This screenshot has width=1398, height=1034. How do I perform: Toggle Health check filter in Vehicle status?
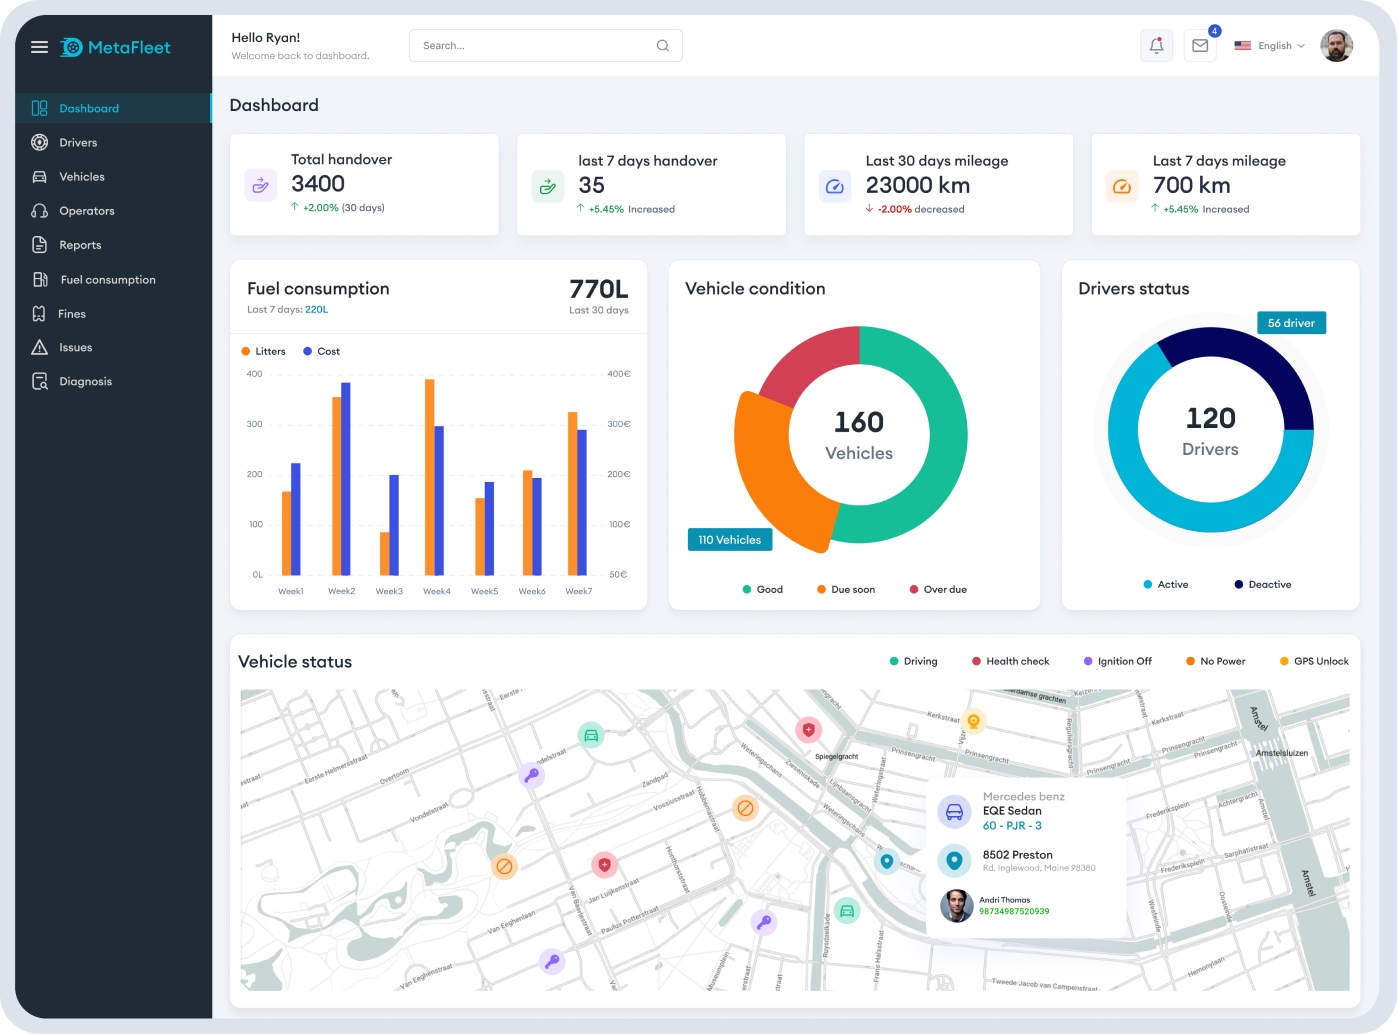click(x=1011, y=661)
